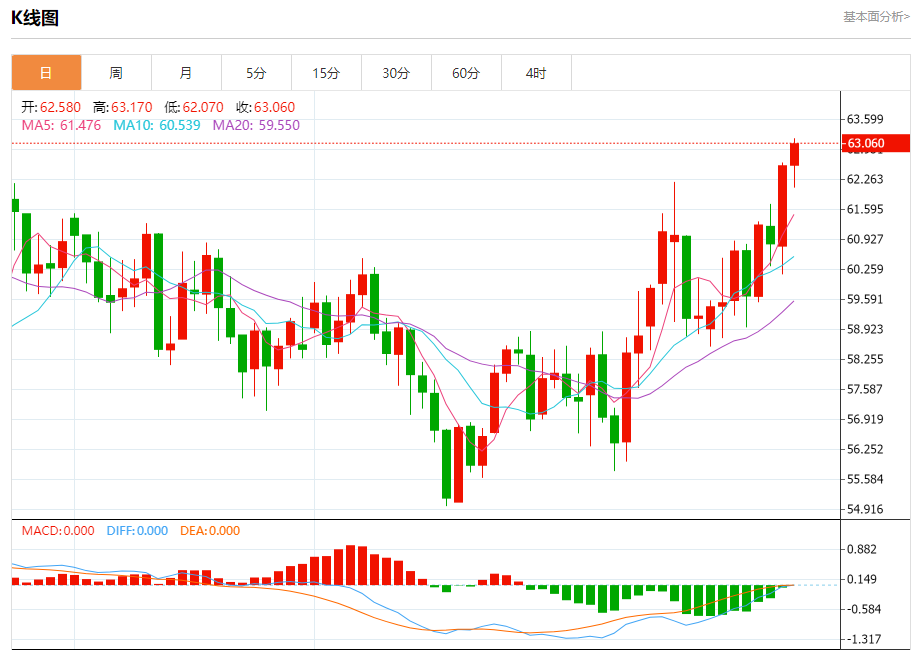This screenshot has width=916, height=650.
Task: Click the latest red candlestick at top right
Action: coord(795,154)
